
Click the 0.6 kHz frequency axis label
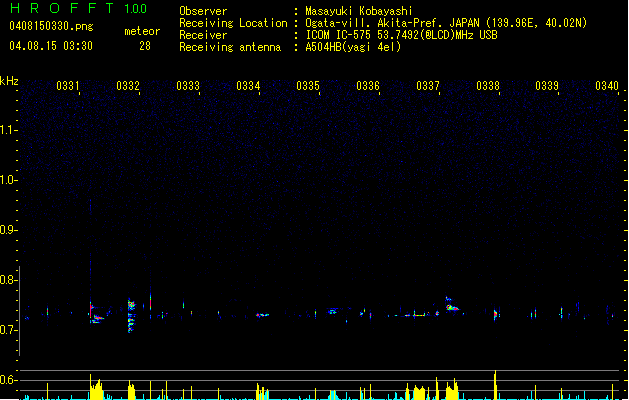coord(8,380)
